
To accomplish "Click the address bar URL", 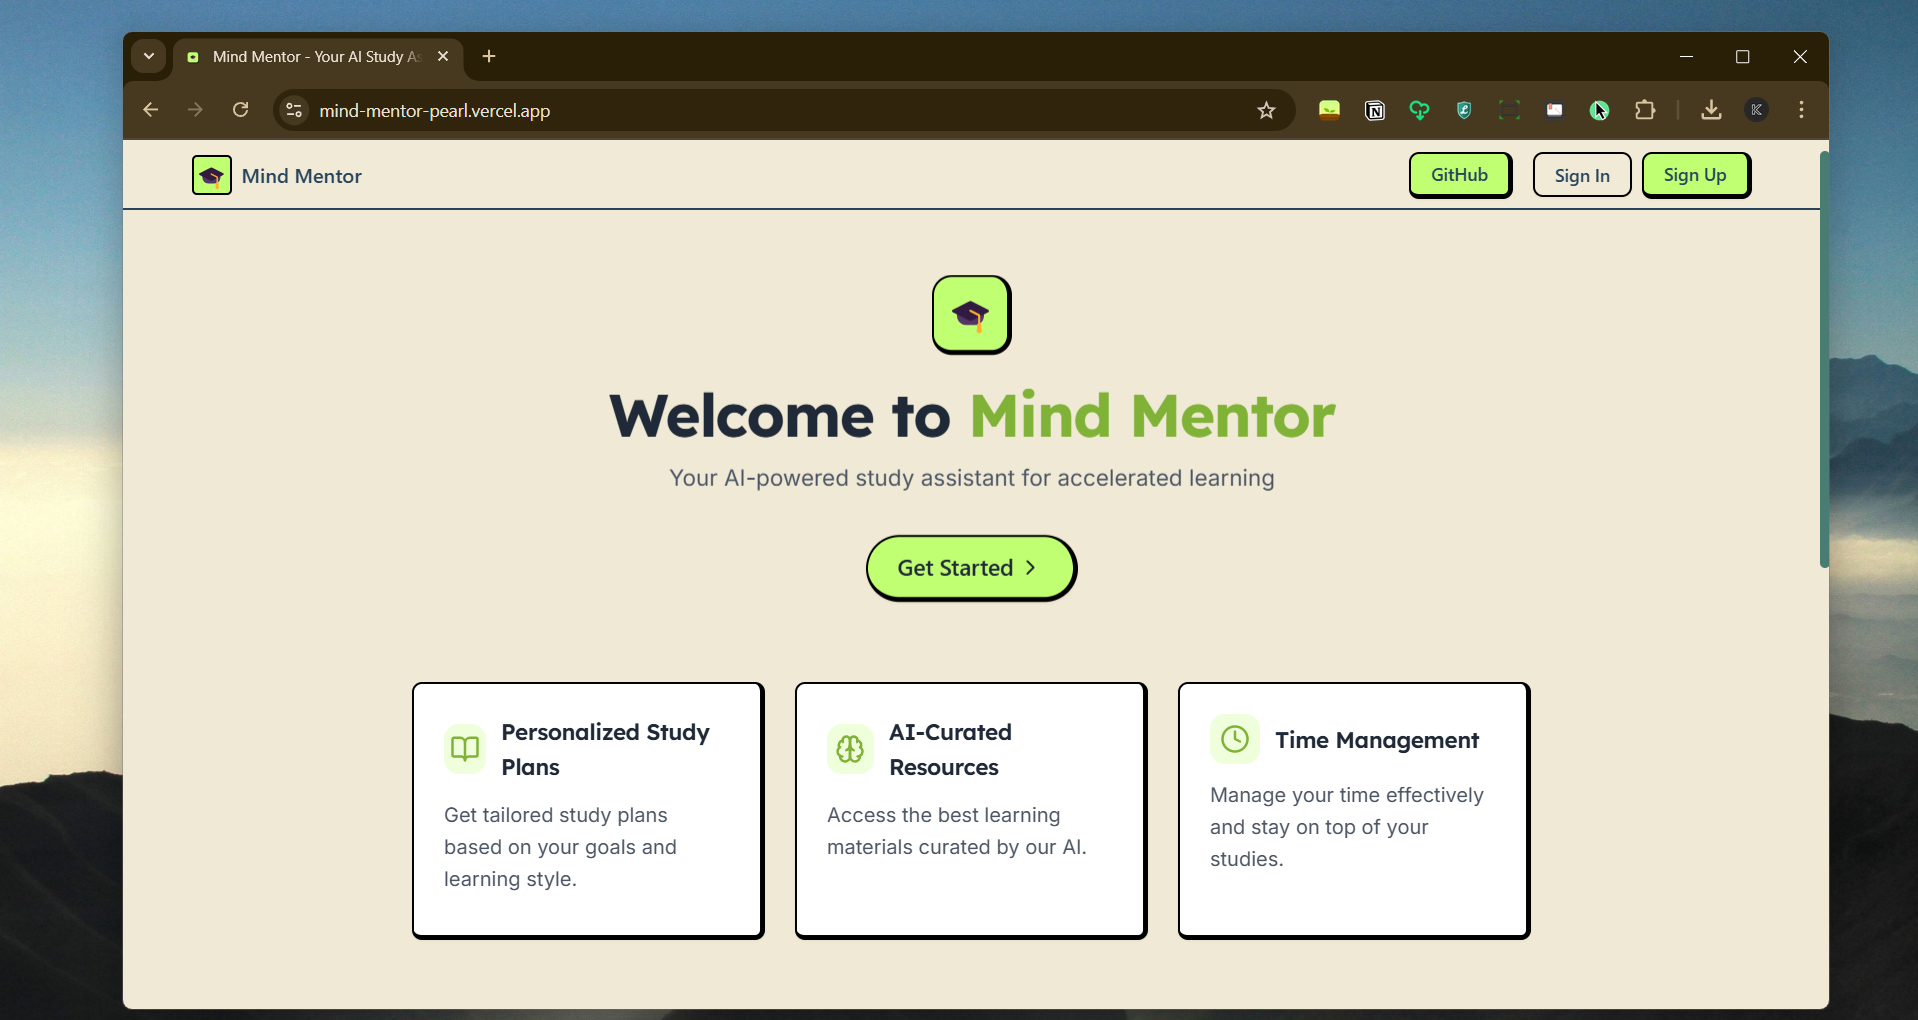I will click(434, 110).
